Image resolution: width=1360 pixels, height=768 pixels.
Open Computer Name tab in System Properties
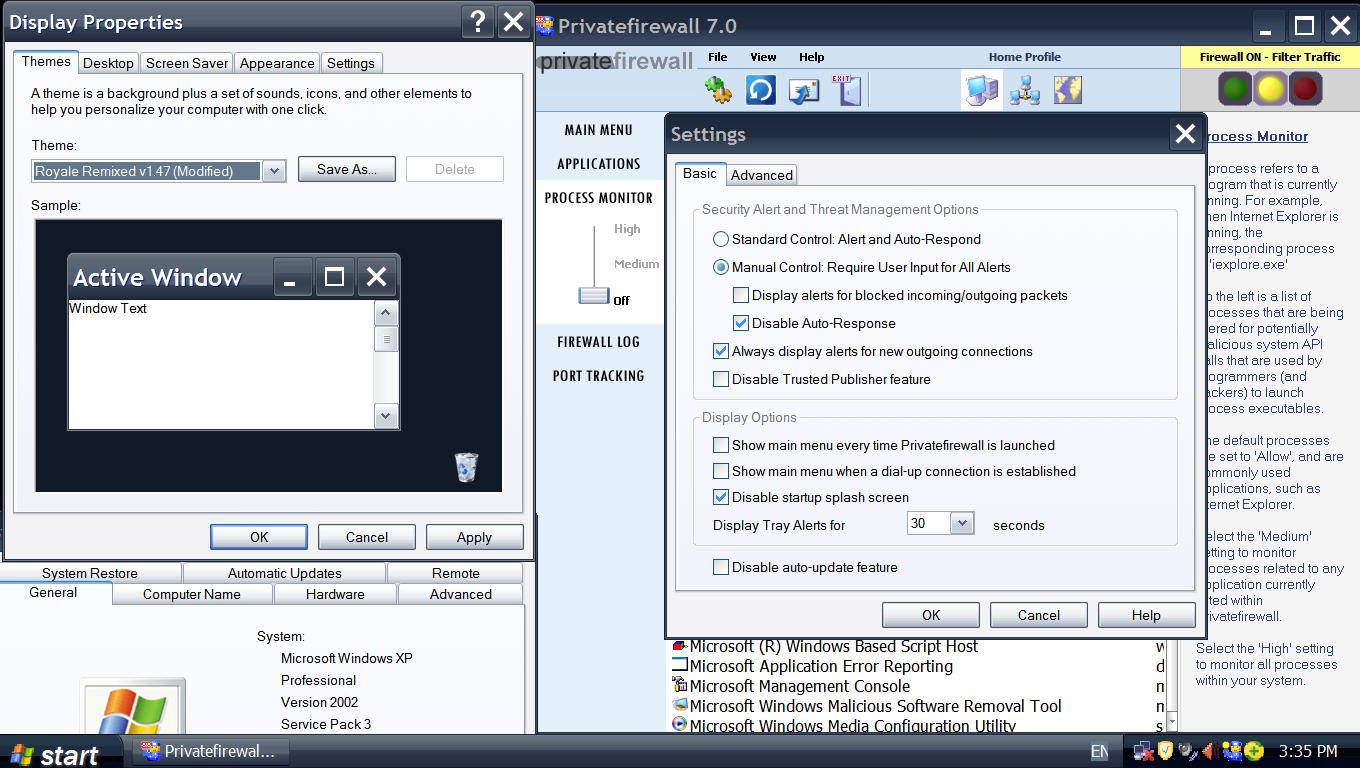pos(192,594)
